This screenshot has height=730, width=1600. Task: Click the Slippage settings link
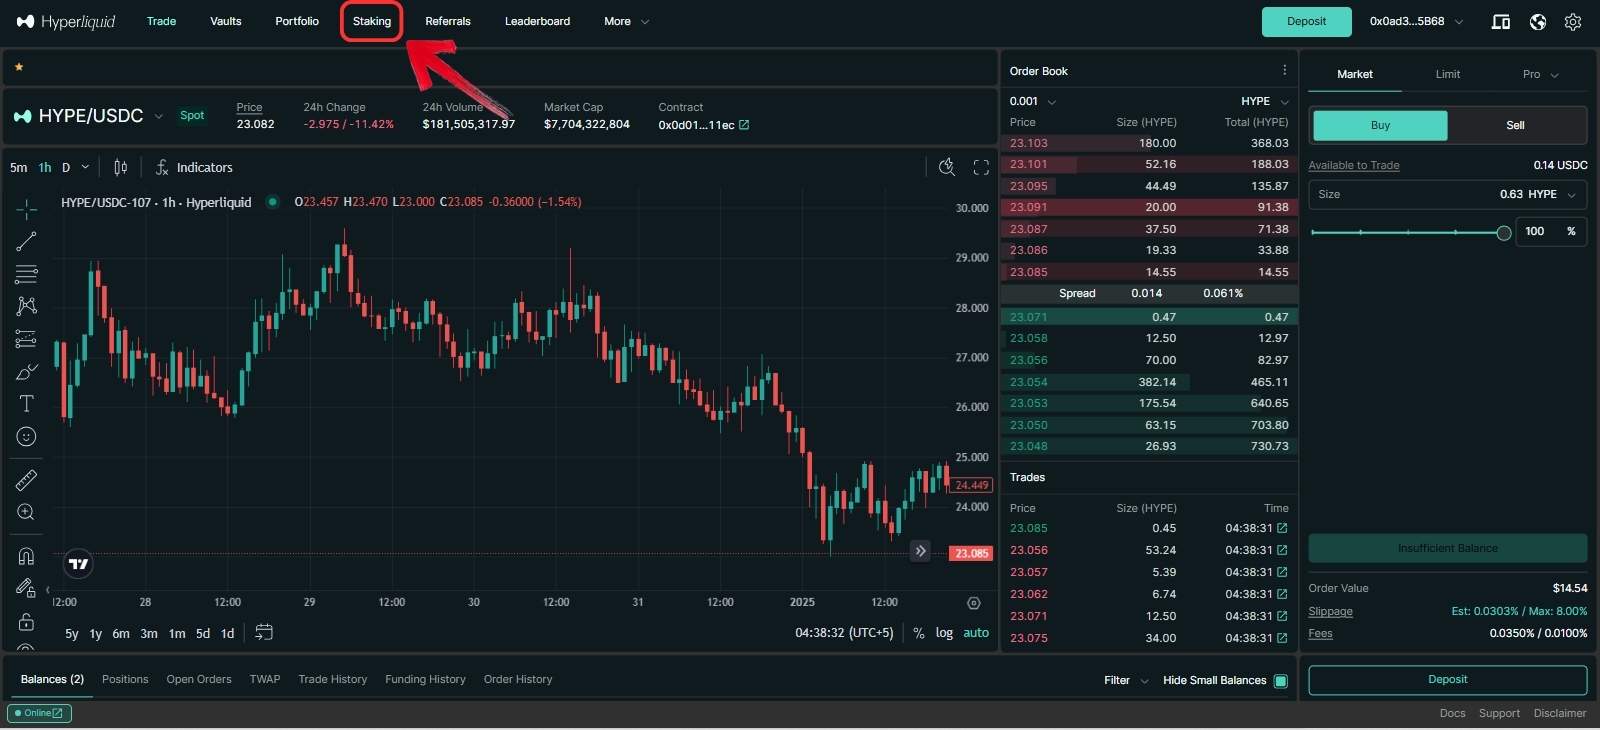[x=1330, y=611]
